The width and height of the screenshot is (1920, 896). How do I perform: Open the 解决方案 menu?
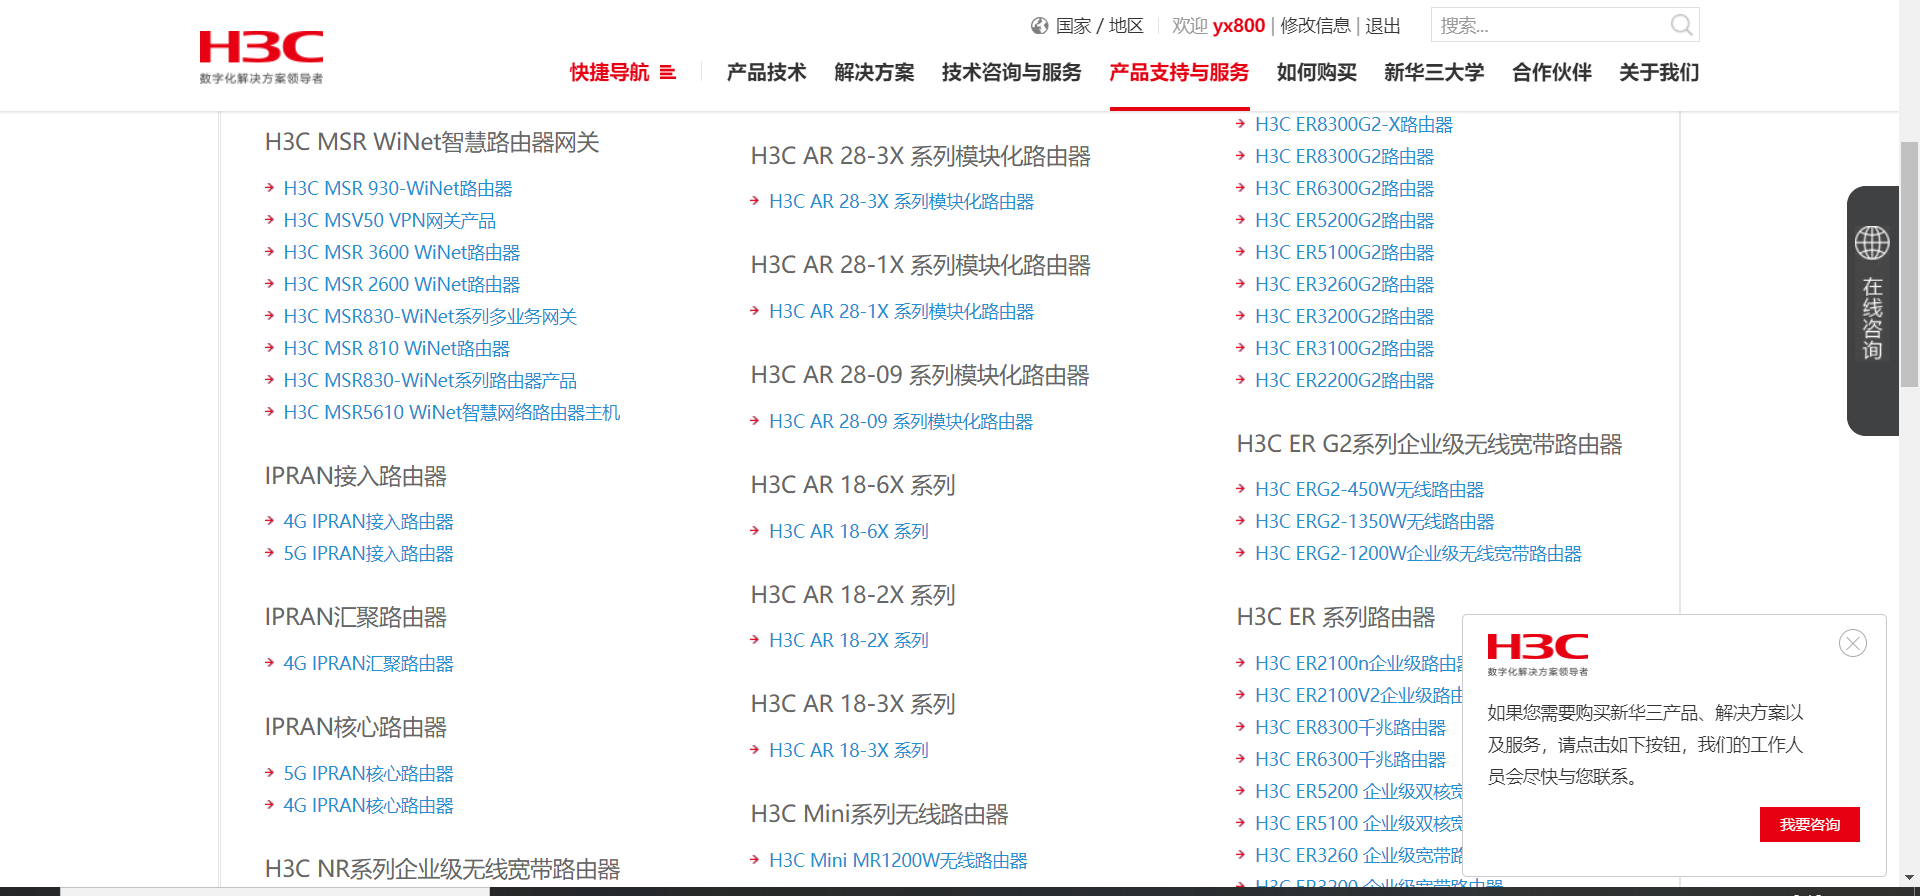tap(874, 73)
